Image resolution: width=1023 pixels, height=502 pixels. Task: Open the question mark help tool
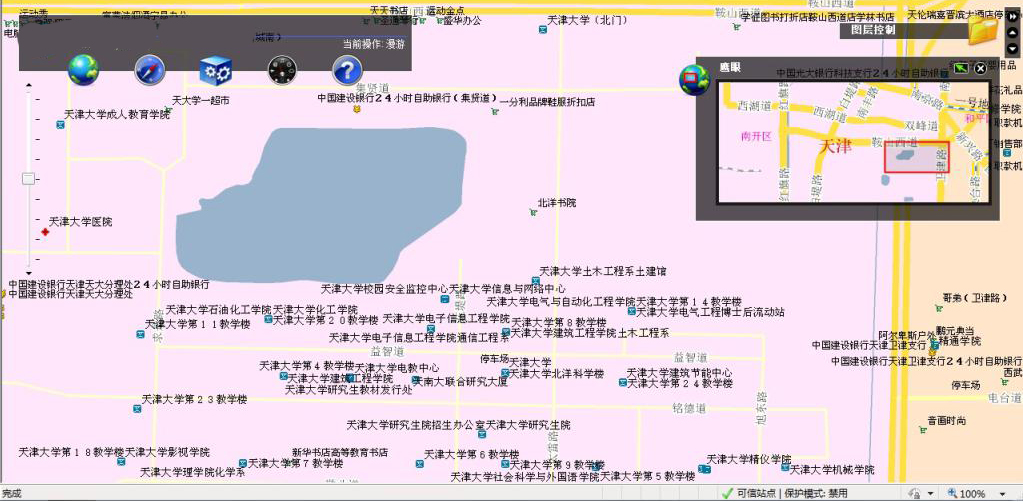tap(348, 70)
